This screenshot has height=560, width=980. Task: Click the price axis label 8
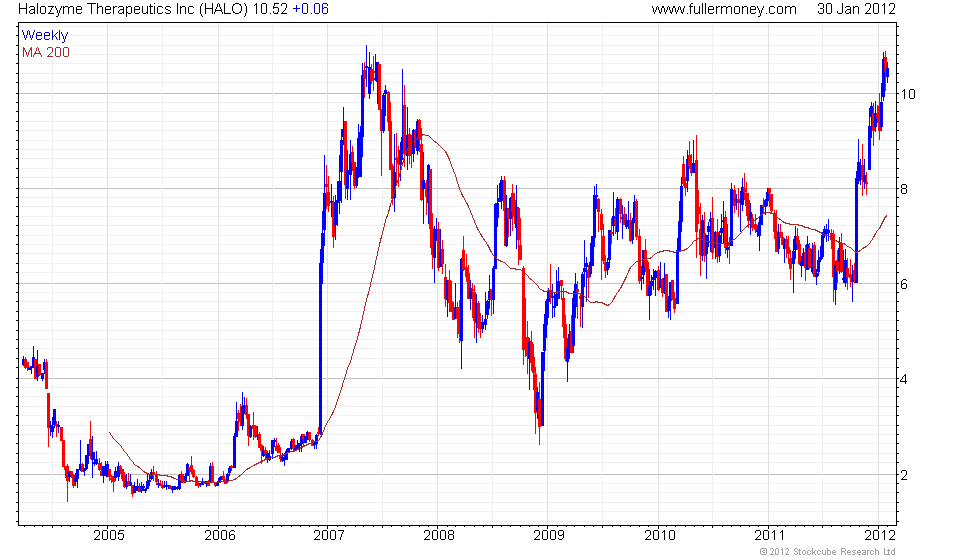point(904,189)
